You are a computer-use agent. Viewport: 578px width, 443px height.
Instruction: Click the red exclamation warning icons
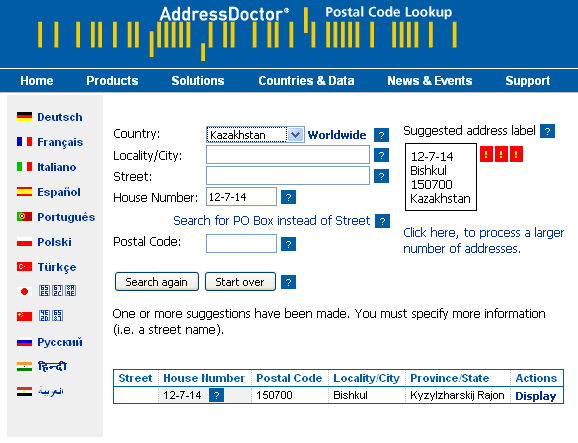pyautogui.click(x=501, y=154)
